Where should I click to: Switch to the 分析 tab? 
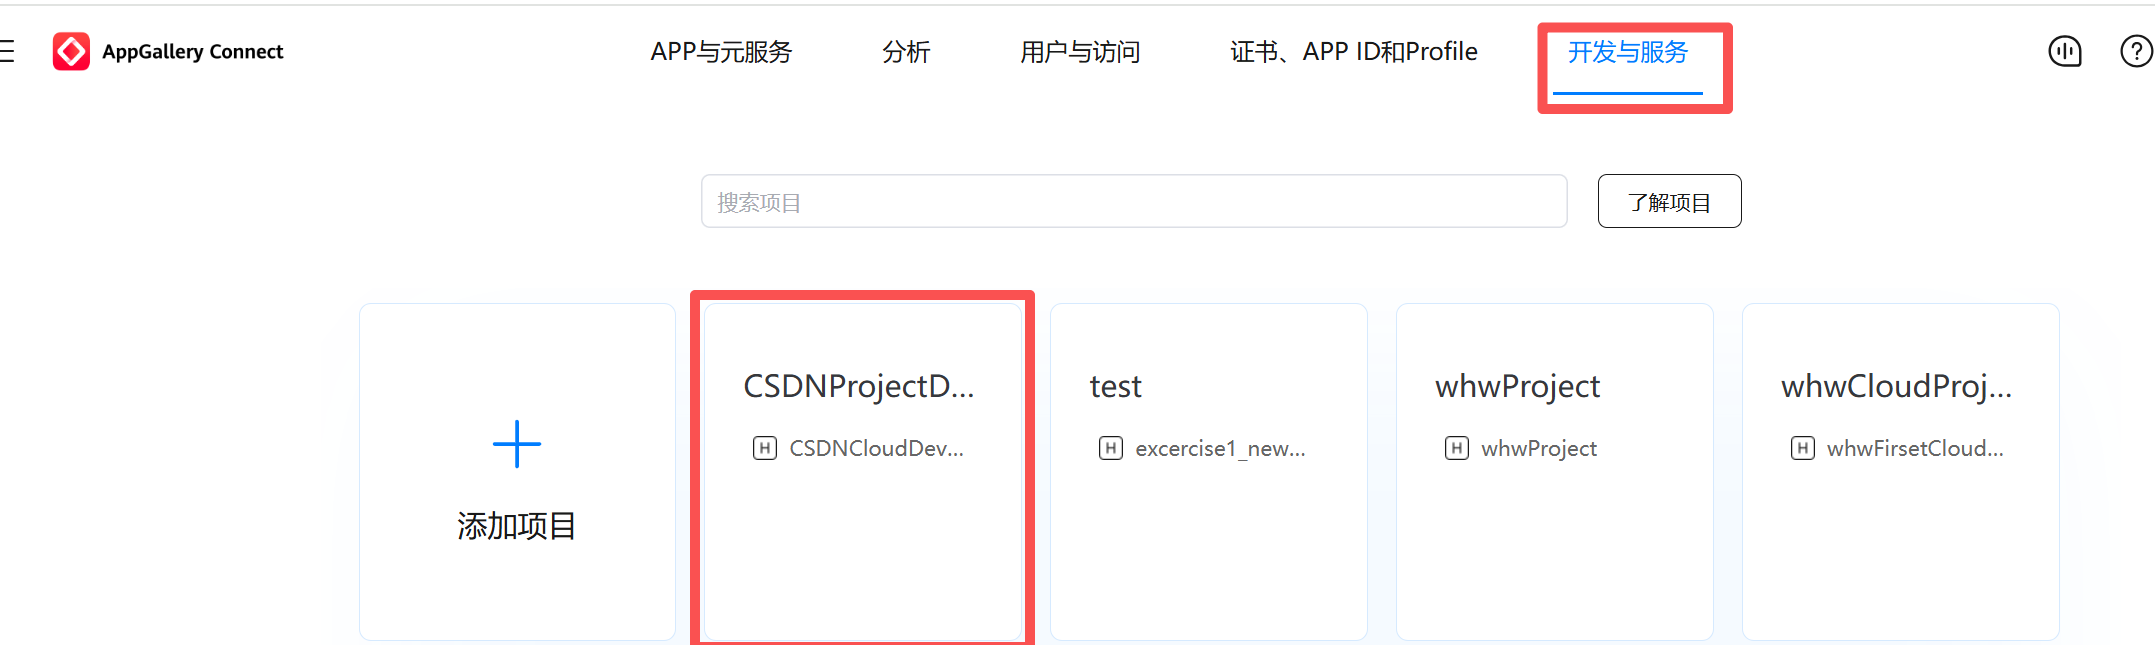tap(906, 52)
